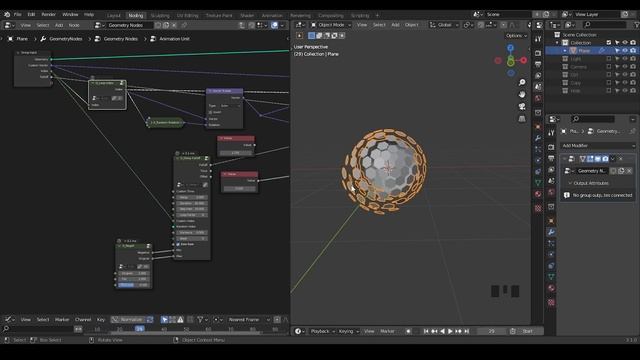640x360 pixels.
Task: Click the pan view hand icon
Action: pos(522,94)
